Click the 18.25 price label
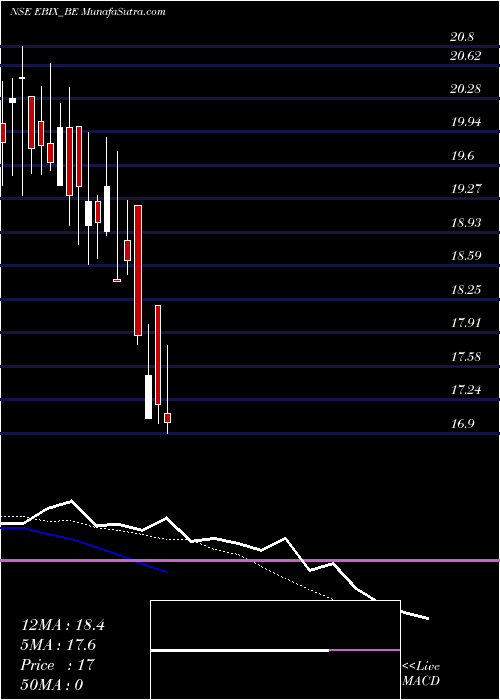 466,290
